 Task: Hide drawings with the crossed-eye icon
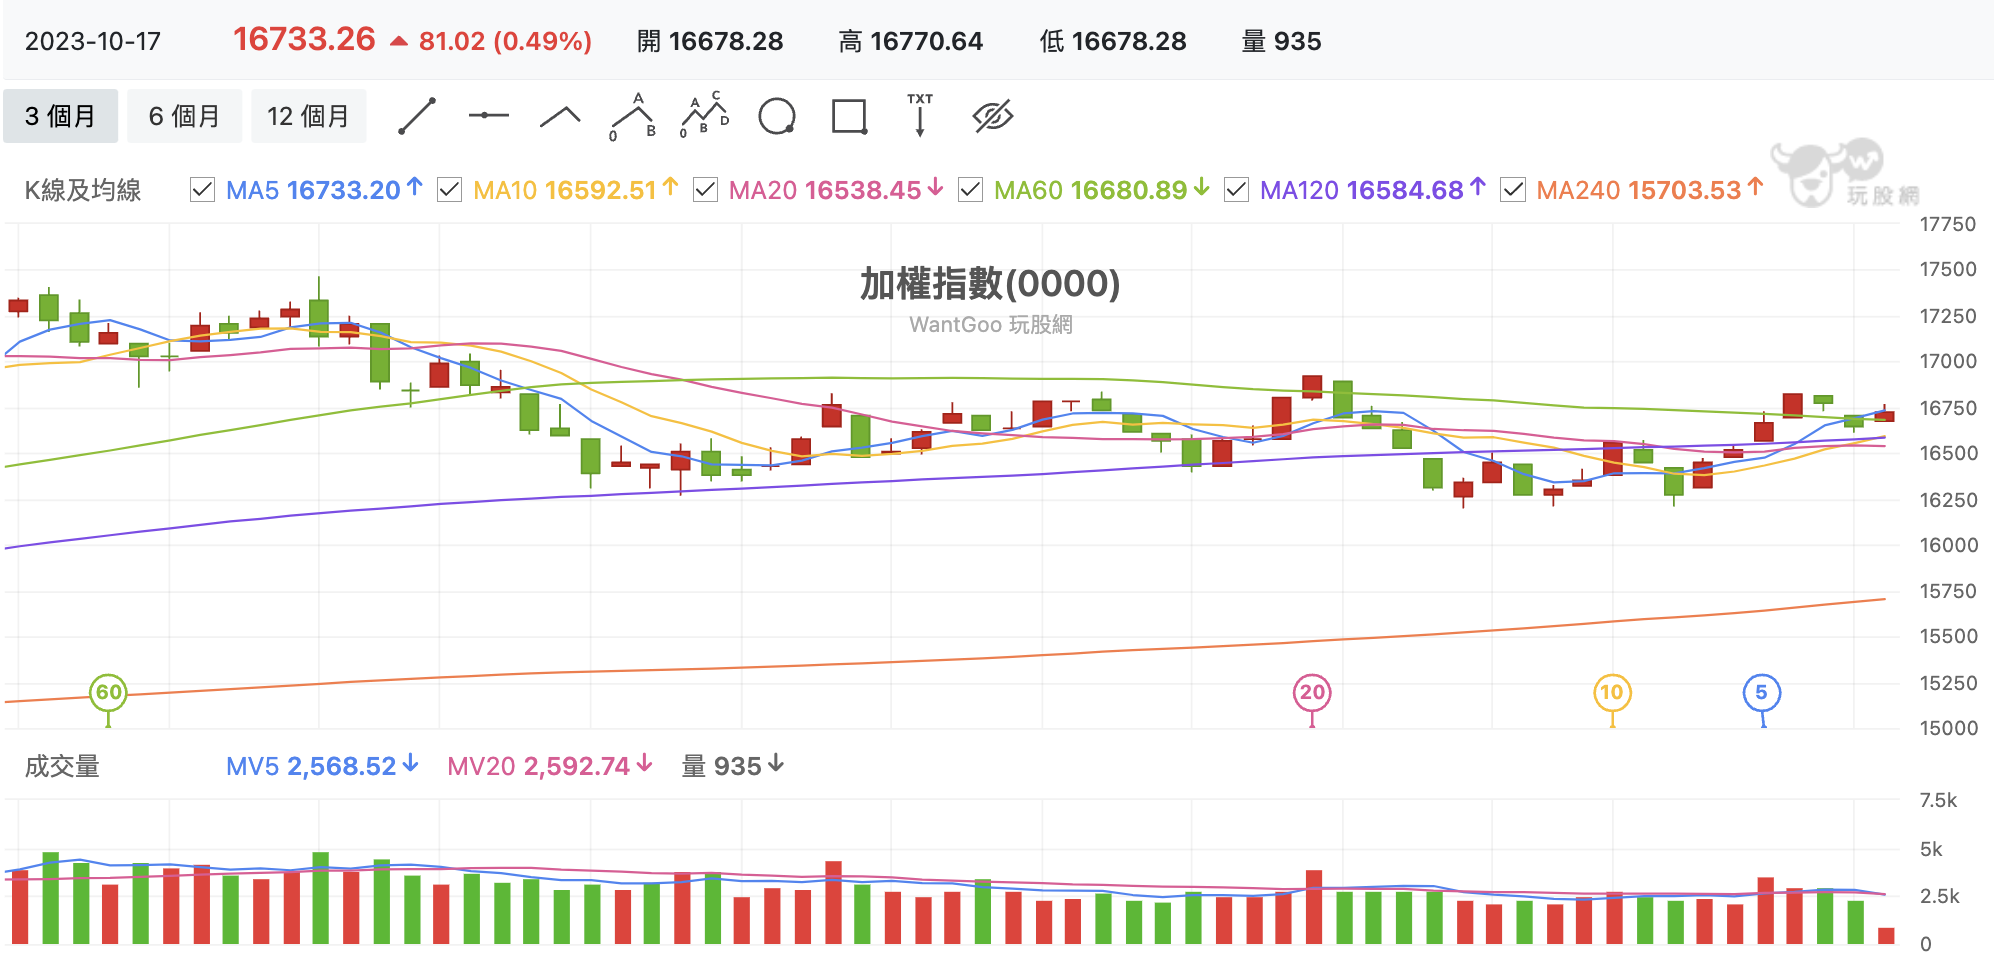tap(993, 116)
